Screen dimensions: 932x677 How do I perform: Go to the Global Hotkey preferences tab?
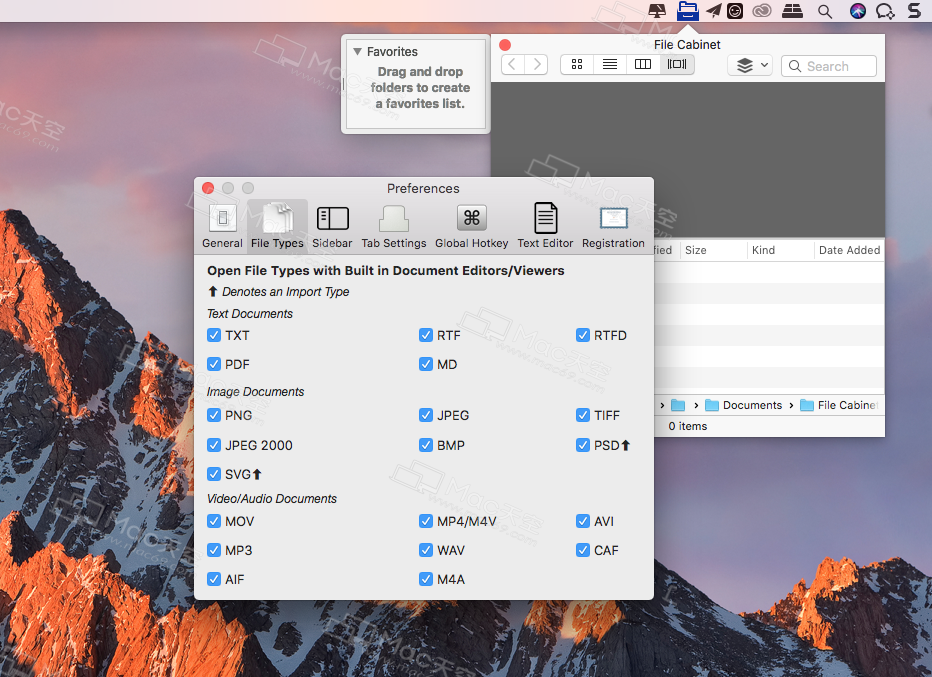(471, 226)
